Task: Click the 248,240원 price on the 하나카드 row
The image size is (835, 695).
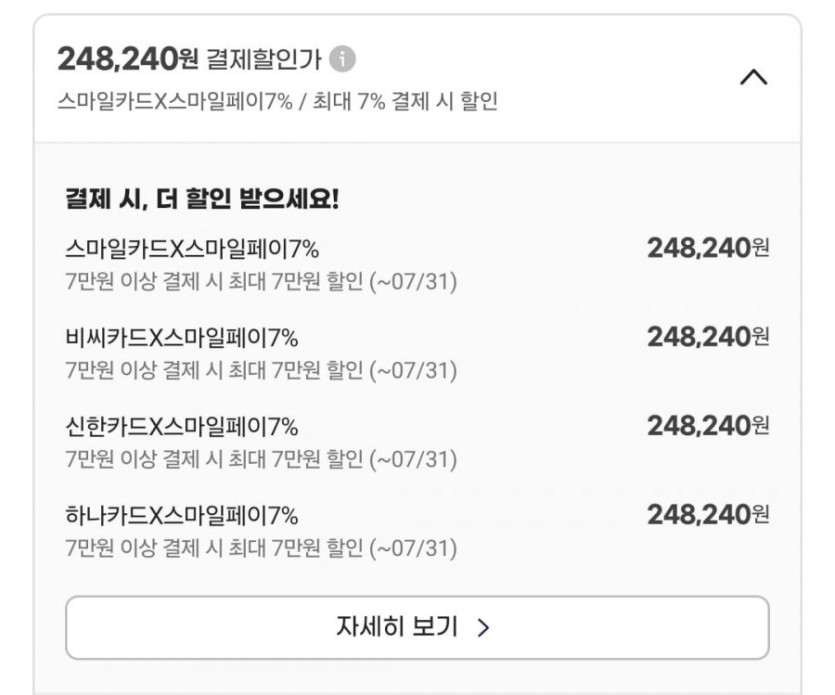Action: pyautogui.click(x=708, y=515)
